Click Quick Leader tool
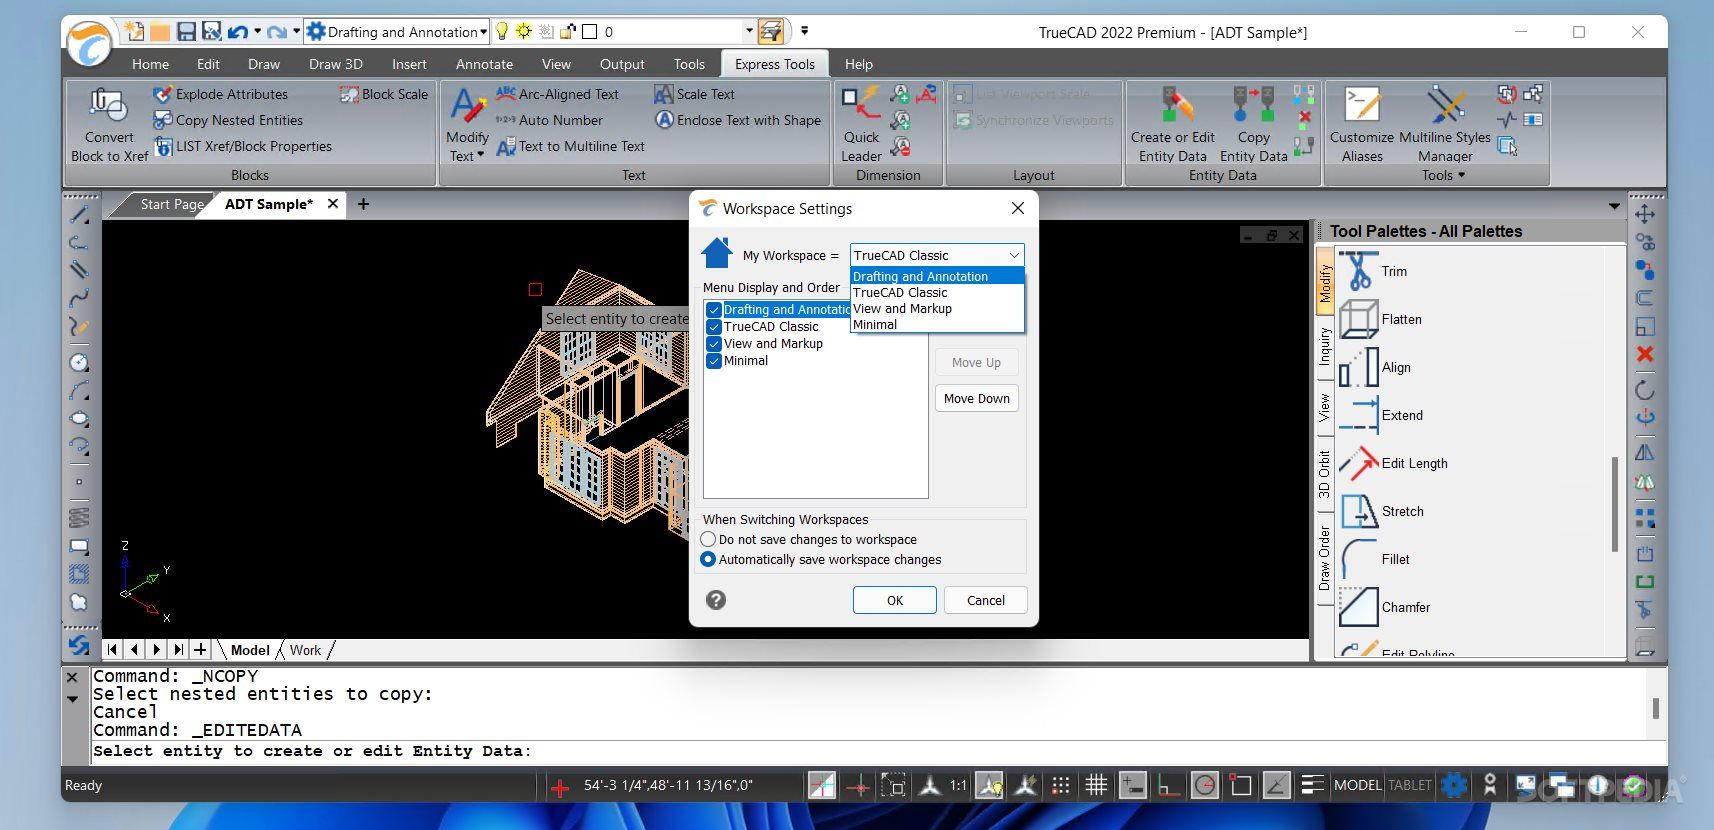The width and height of the screenshot is (1714, 830). [861, 125]
